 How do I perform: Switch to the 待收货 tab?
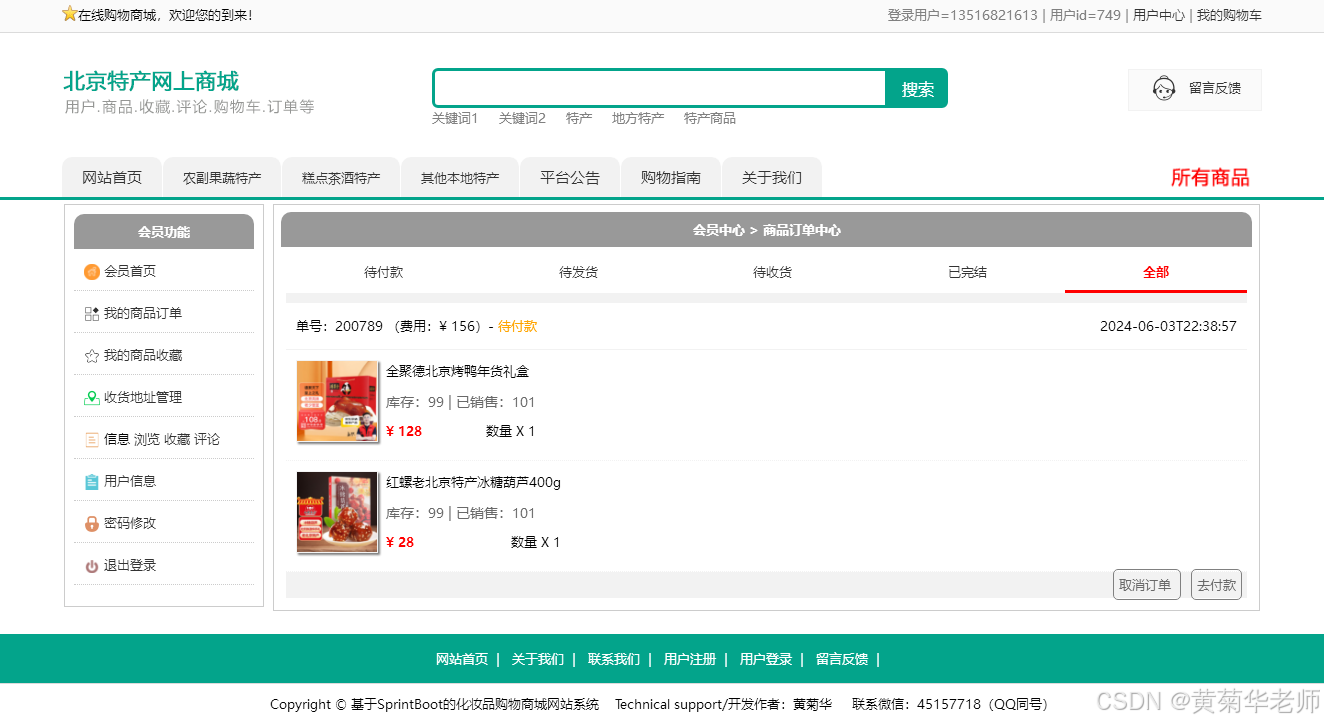(772, 272)
